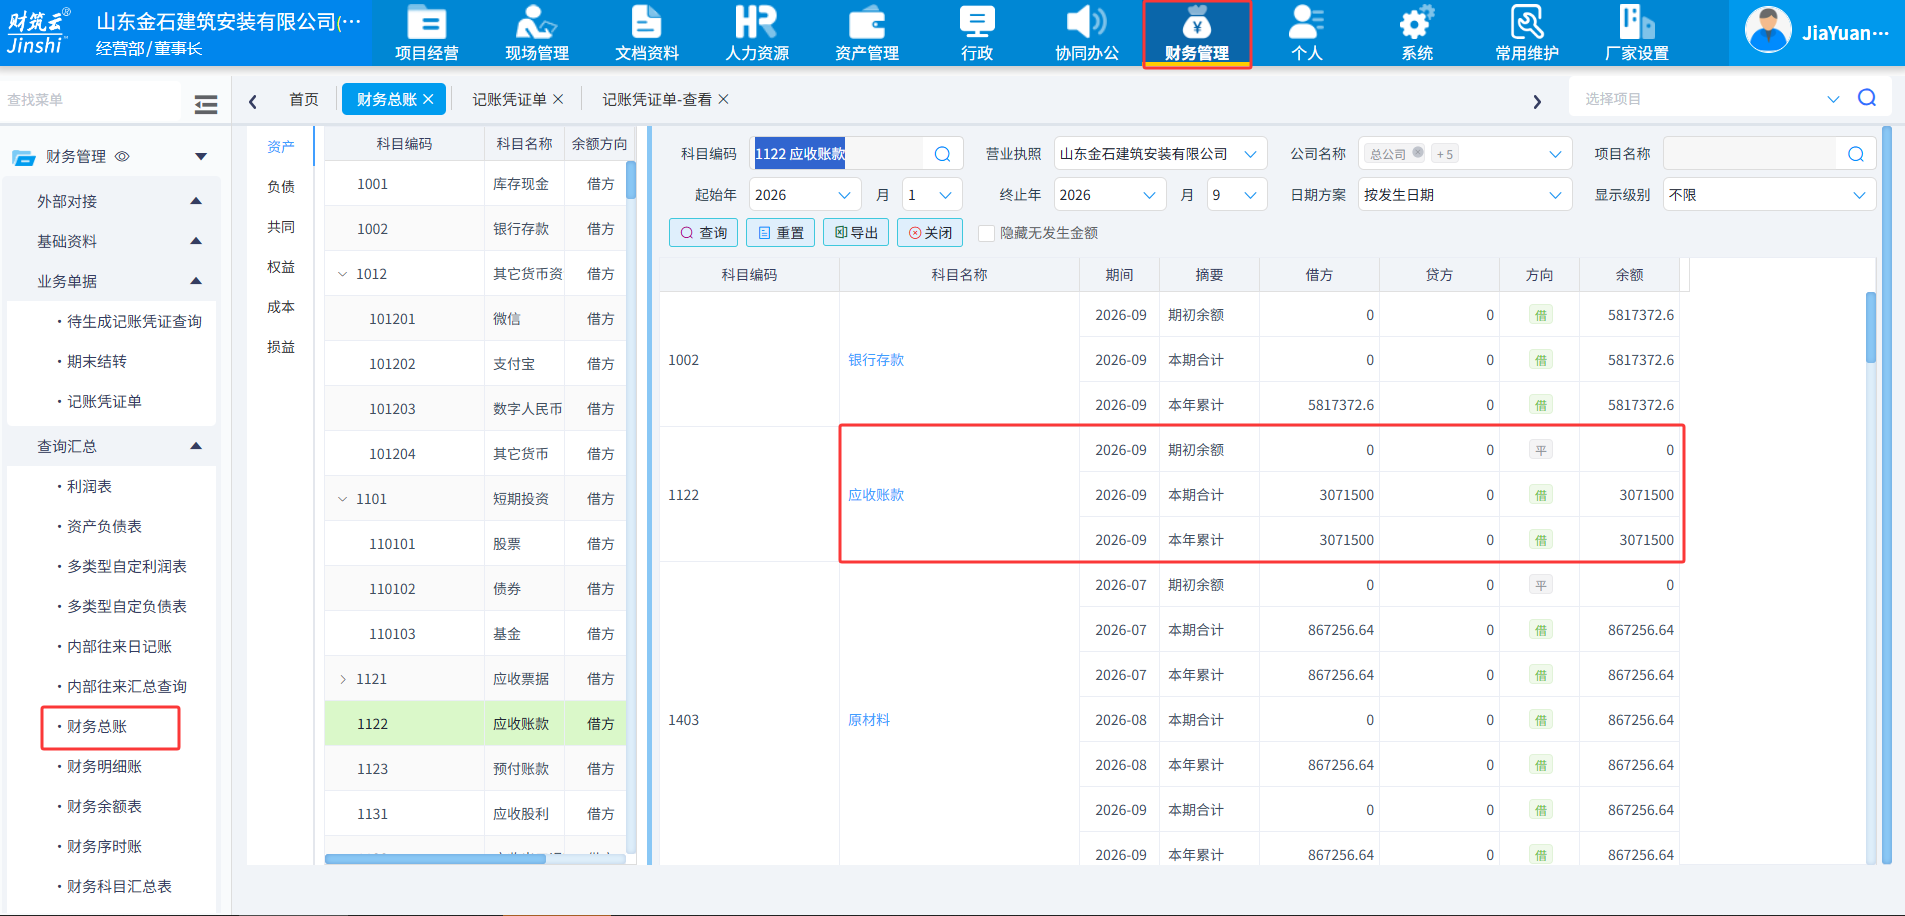Click the search icon in 项目名称 field

pos(1856,154)
